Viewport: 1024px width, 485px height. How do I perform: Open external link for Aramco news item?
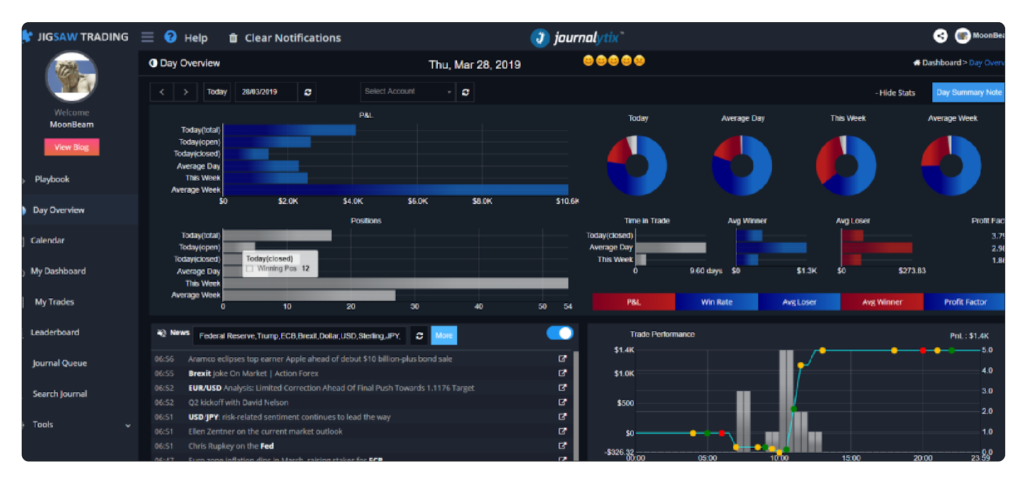pos(562,358)
